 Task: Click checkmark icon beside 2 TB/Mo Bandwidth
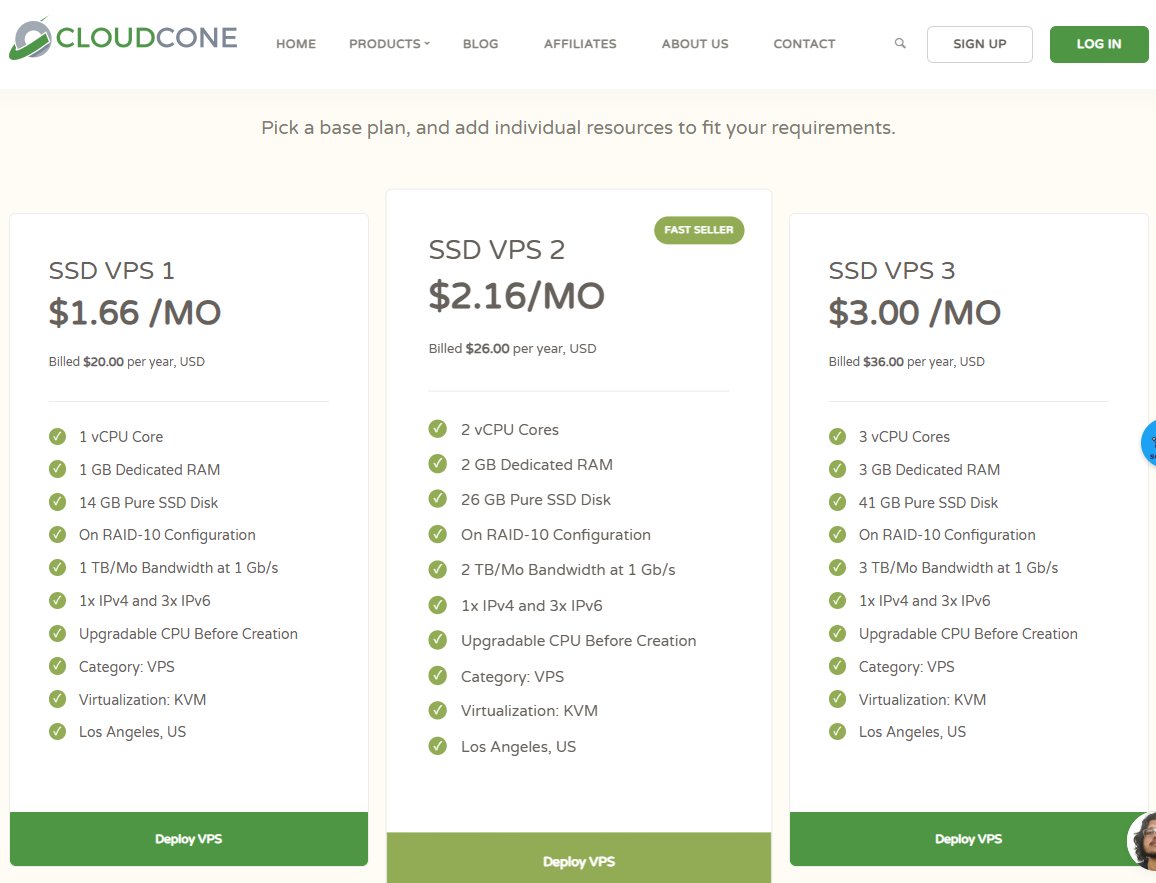tap(438, 569)
